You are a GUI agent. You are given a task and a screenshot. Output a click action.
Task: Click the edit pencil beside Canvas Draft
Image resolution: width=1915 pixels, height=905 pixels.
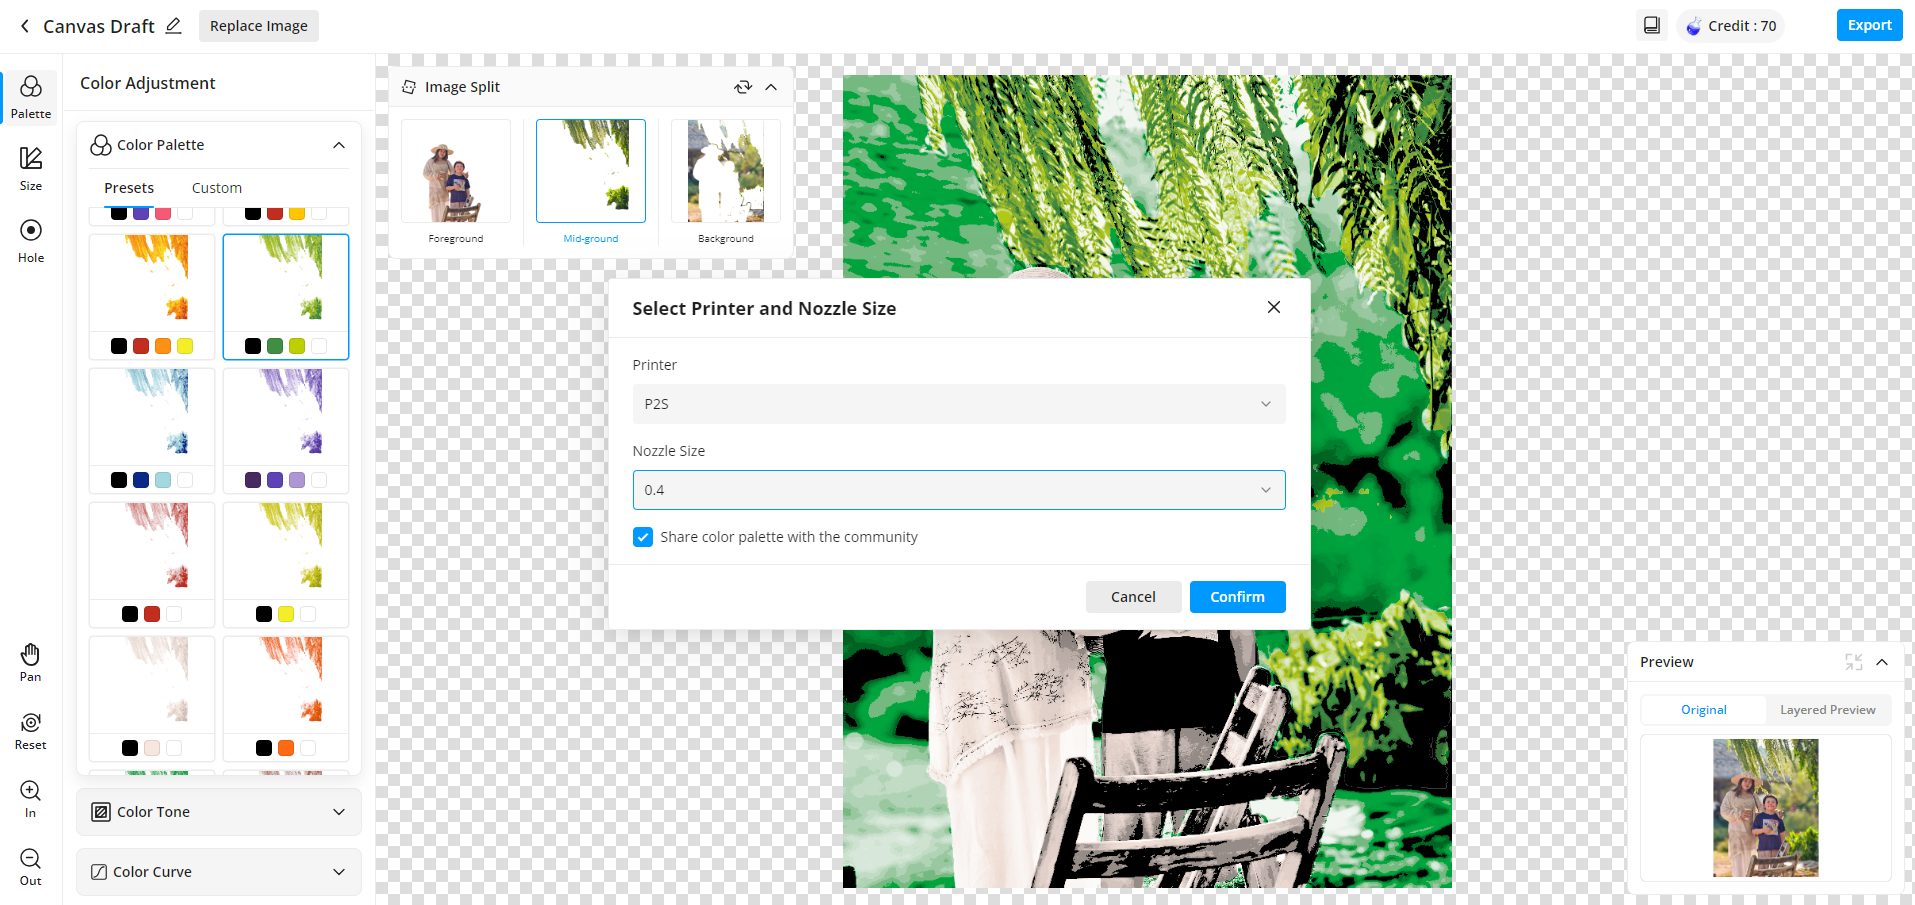coord(174,26)
